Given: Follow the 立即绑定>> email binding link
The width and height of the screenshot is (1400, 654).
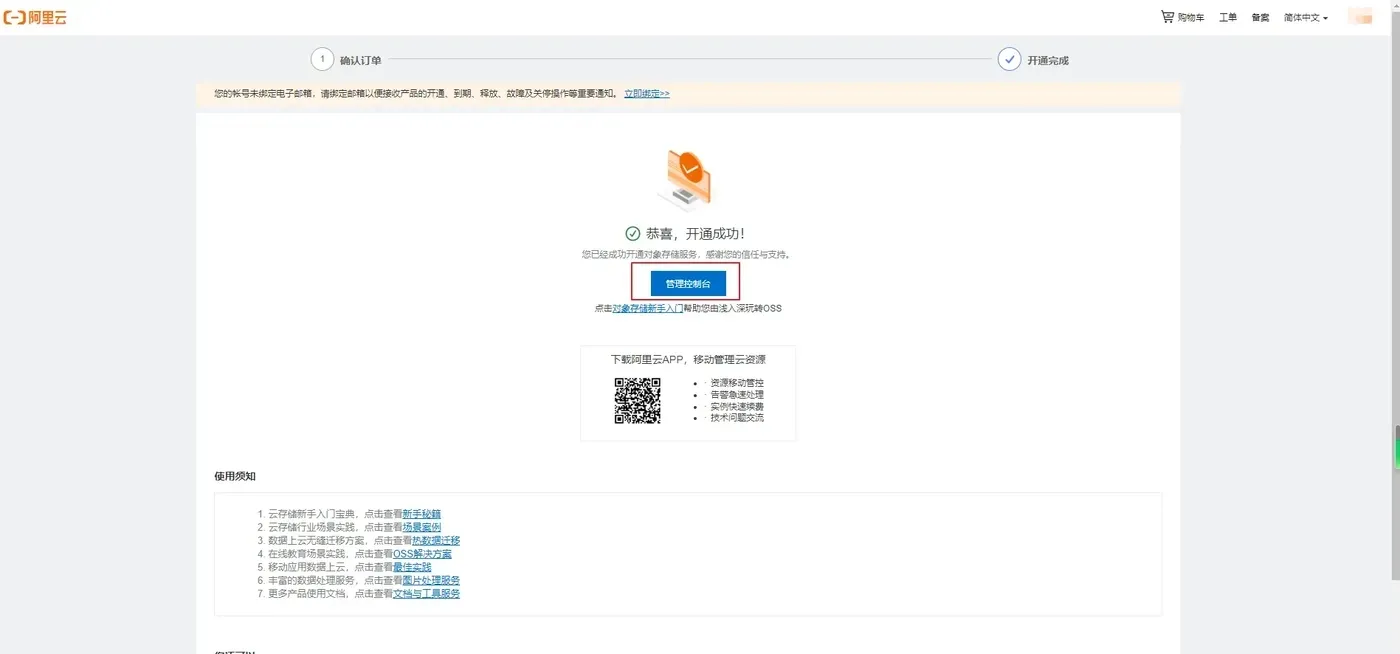Looking at the screenshot, I should tap(647, 93).
